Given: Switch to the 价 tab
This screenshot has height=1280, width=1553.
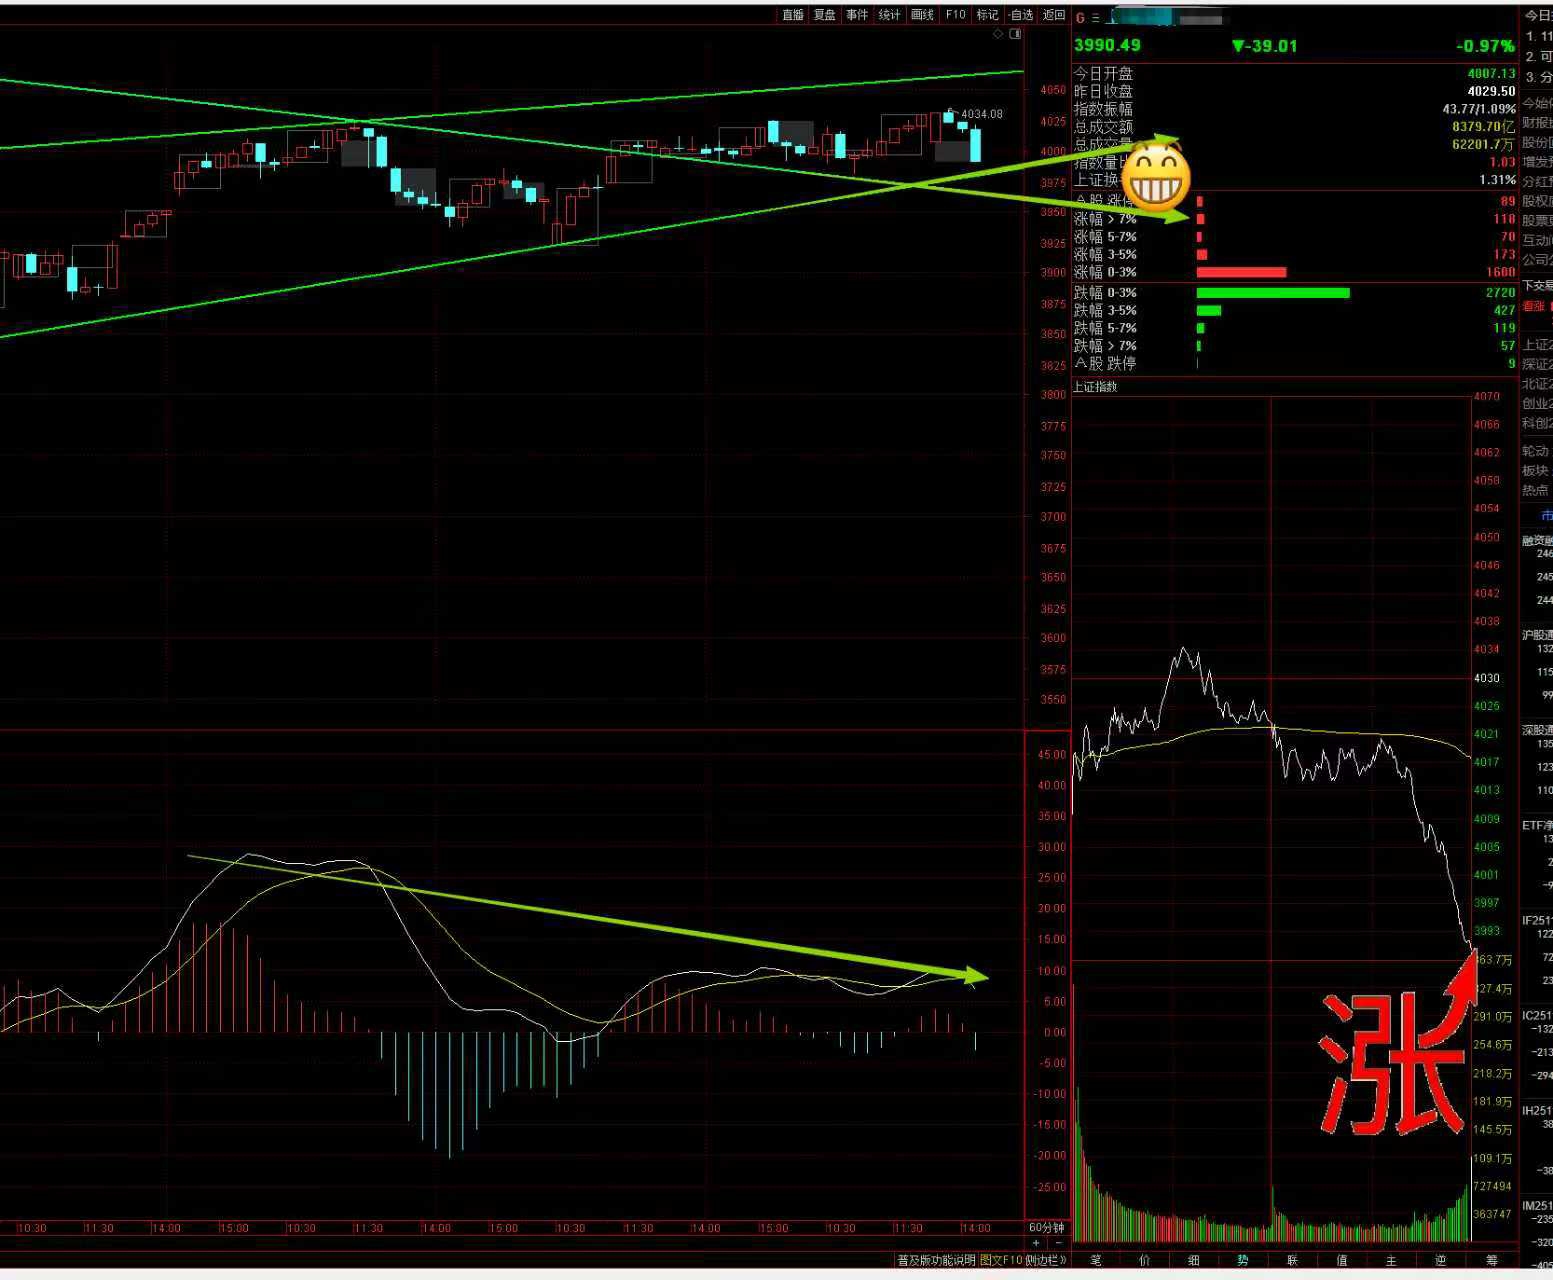Looking at the screenshot, I should pos(1145,1260).
